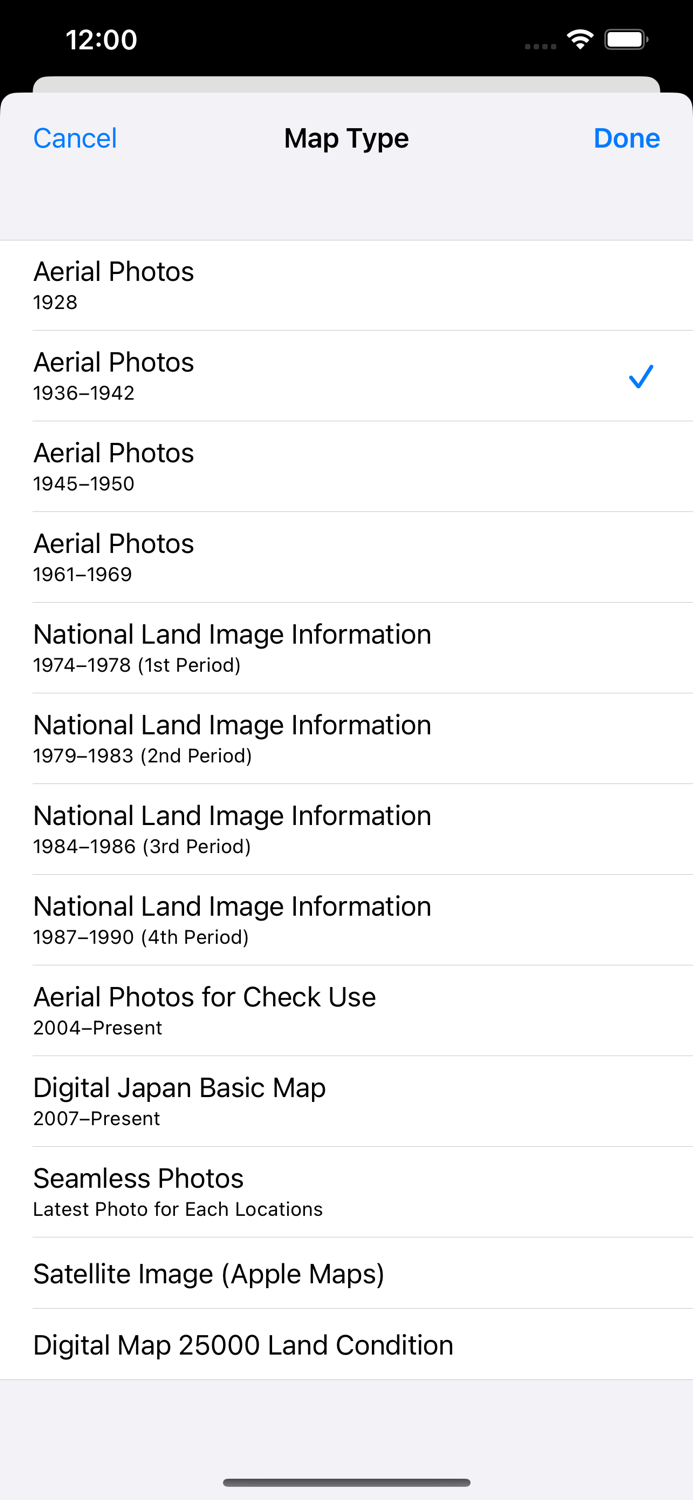Choose National Land Image 1979–1983 (2nd Period)
This screenshot has width=693, height=1500.
[x=346, y=738]
